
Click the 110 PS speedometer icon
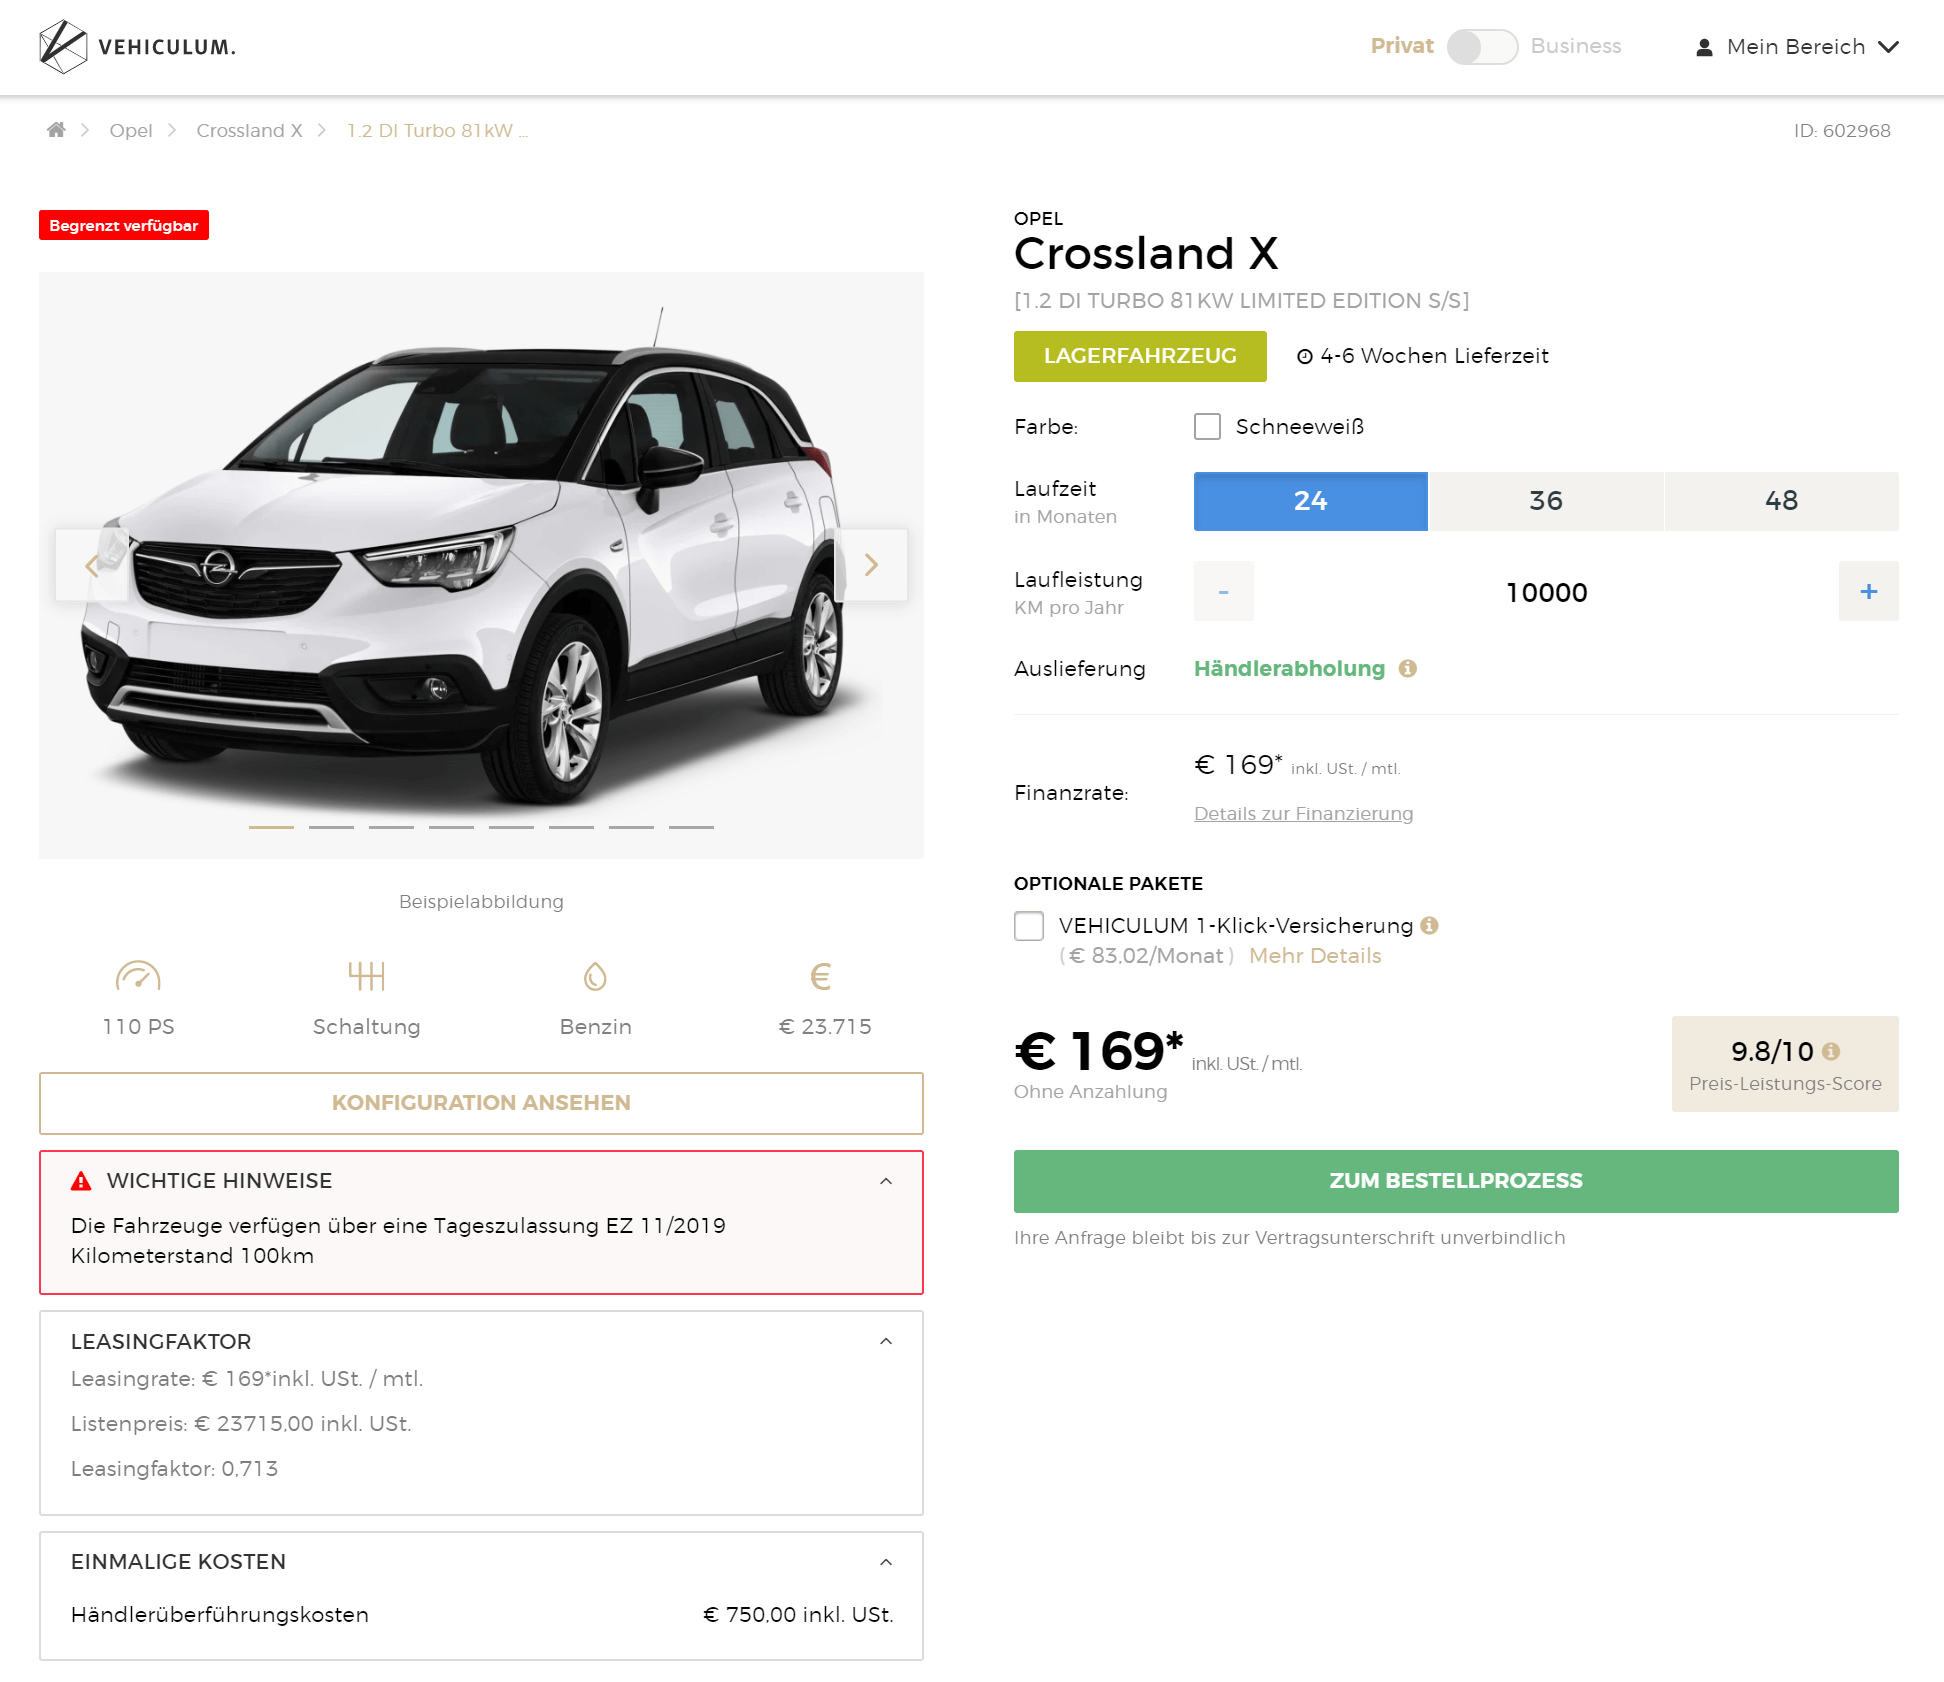(x=138, y=976)
